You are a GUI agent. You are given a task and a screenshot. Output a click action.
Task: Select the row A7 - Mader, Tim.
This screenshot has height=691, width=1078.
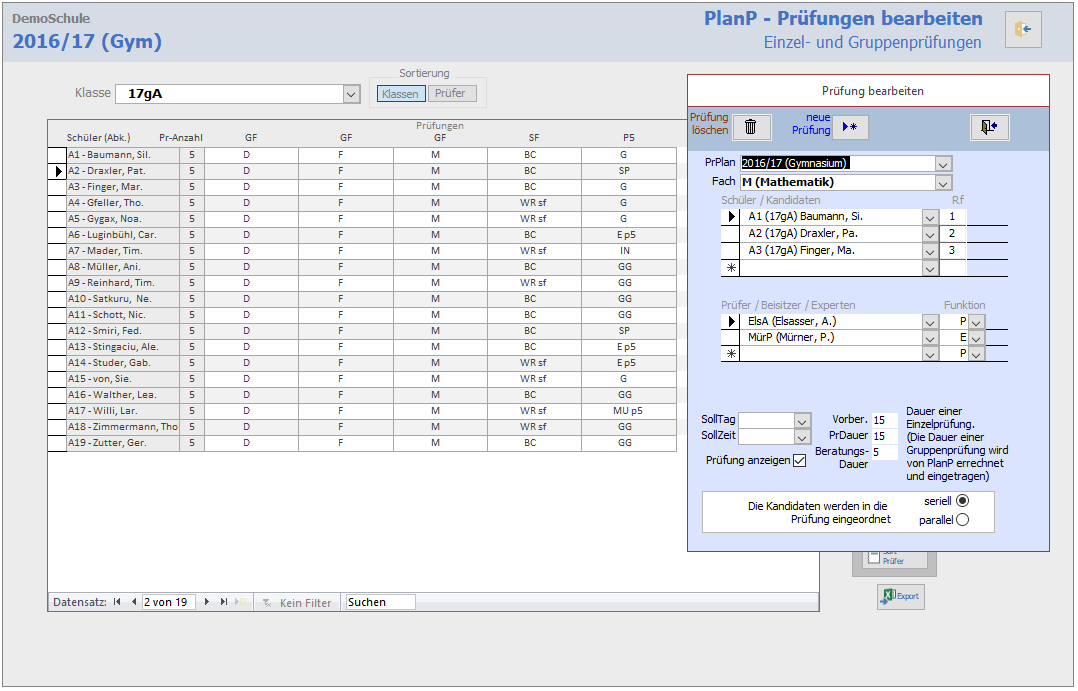click(x=109, y=251)
